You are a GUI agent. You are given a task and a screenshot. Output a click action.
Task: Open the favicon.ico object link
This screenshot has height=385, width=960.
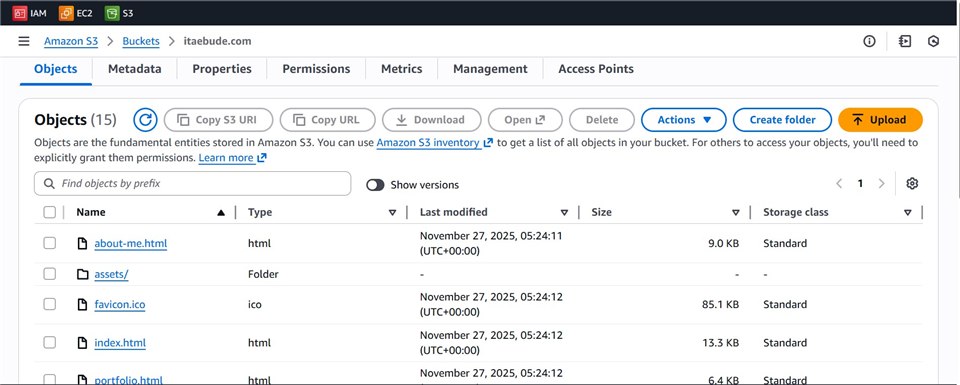[120, 305]
